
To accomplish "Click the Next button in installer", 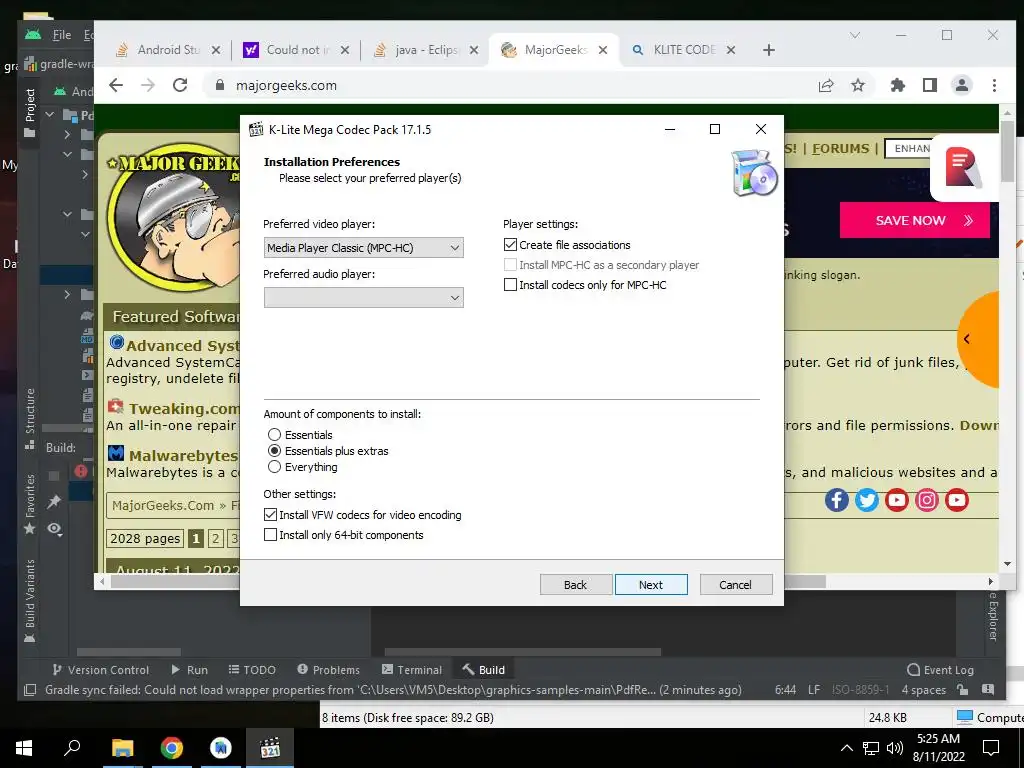I will pos(651,584).
